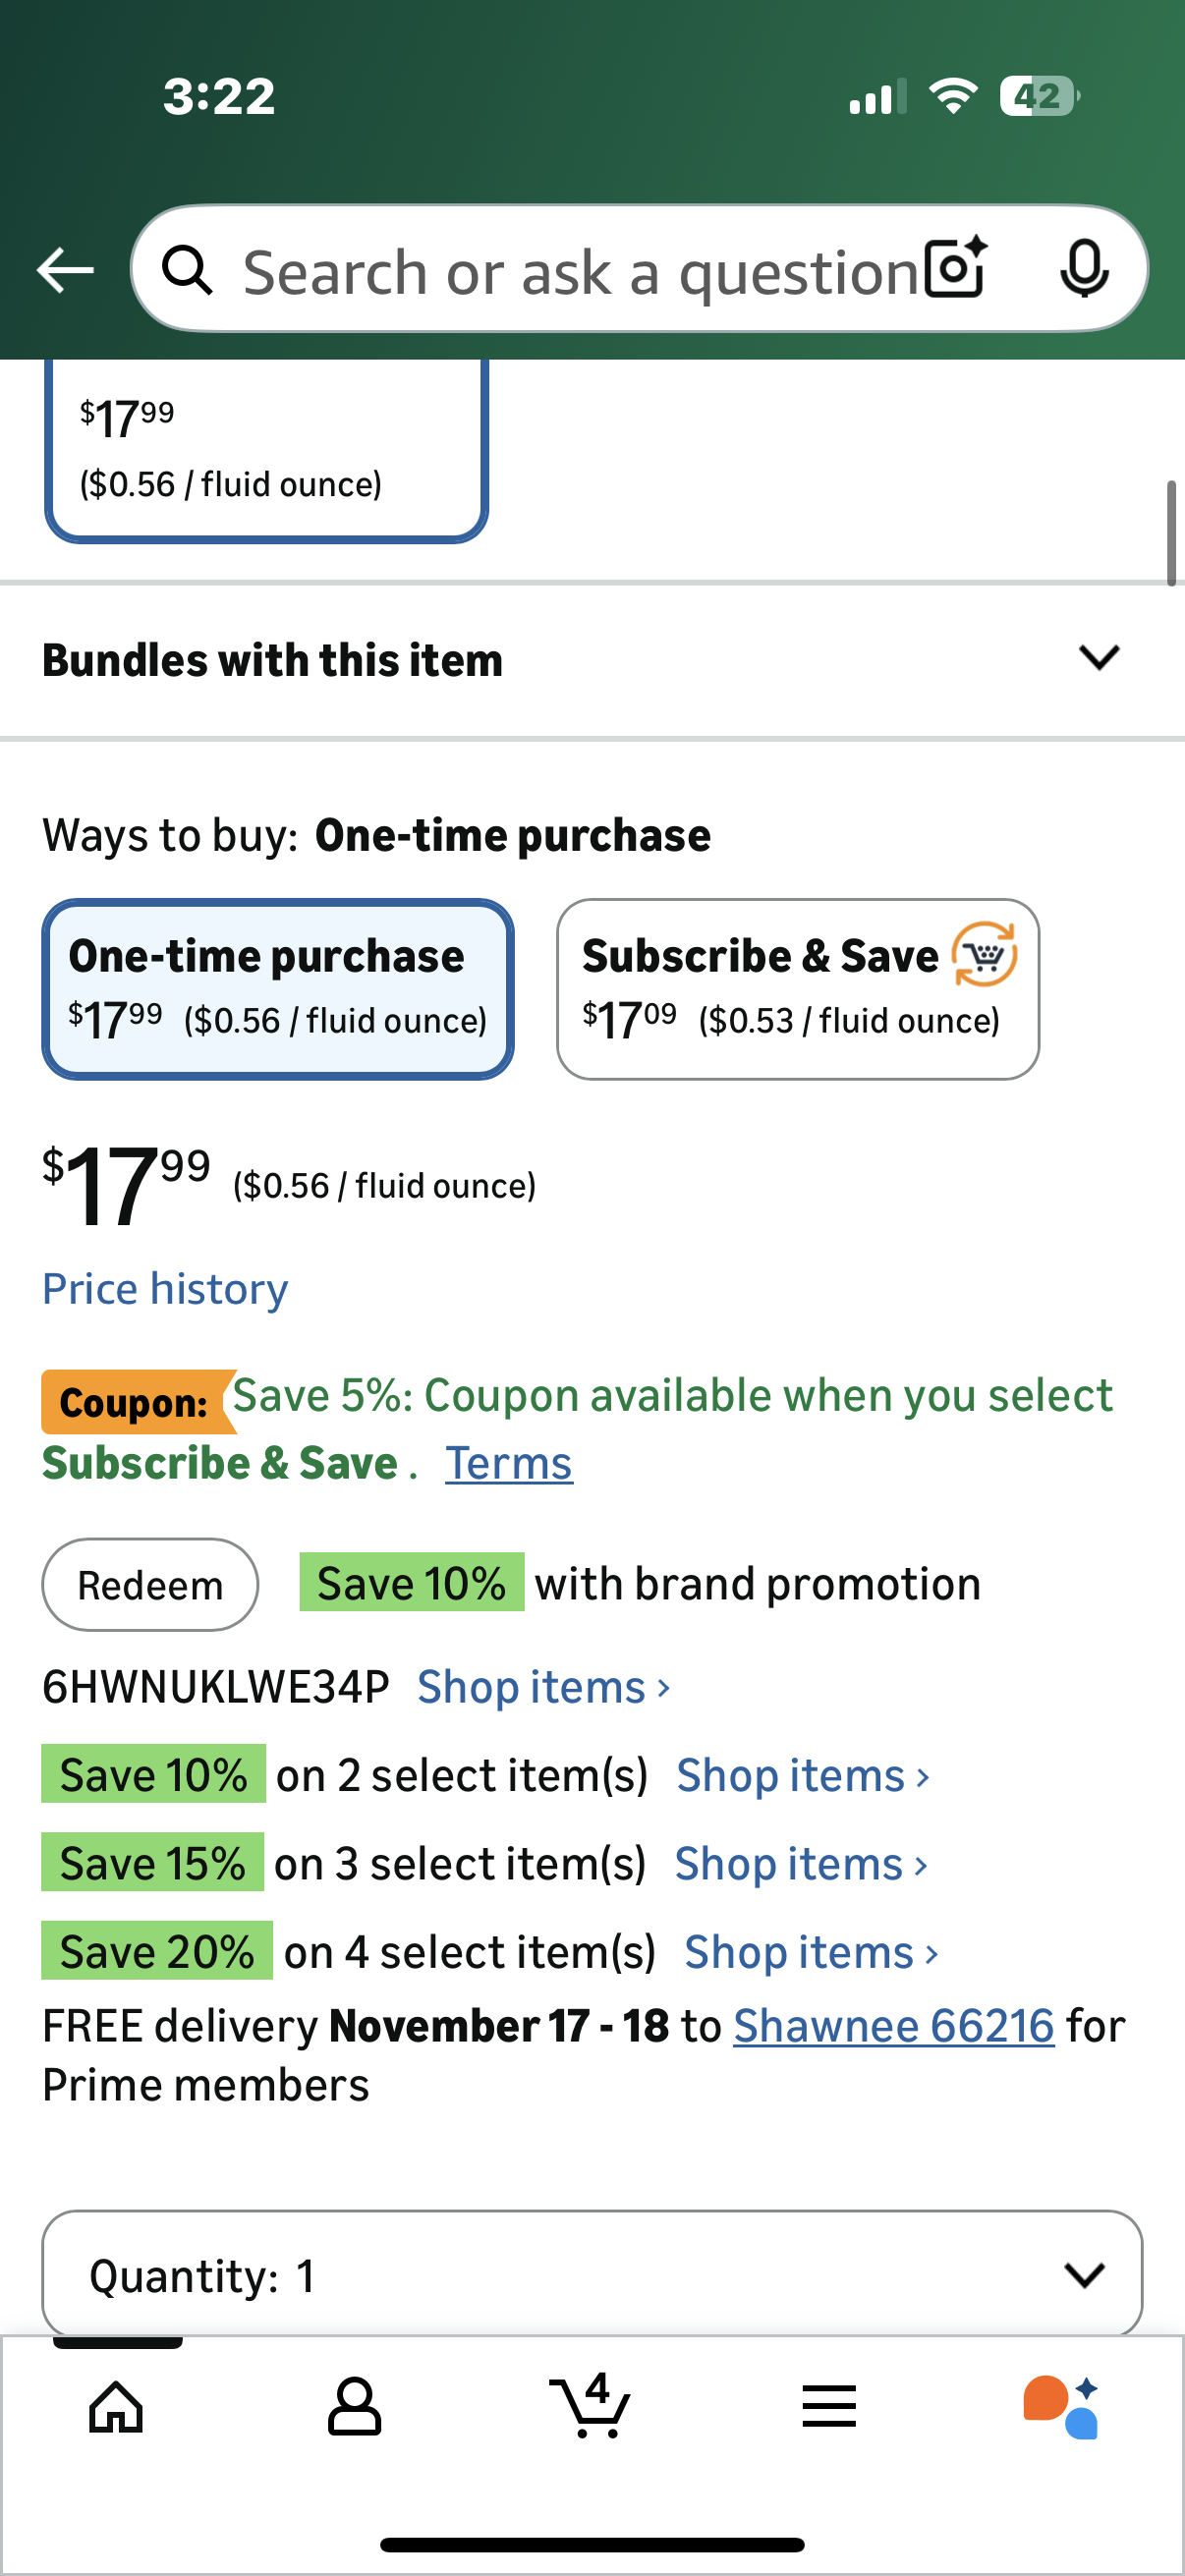Select One-time purchase option
Viewport: 1185px width, 2576px height.
pos(277,989)
